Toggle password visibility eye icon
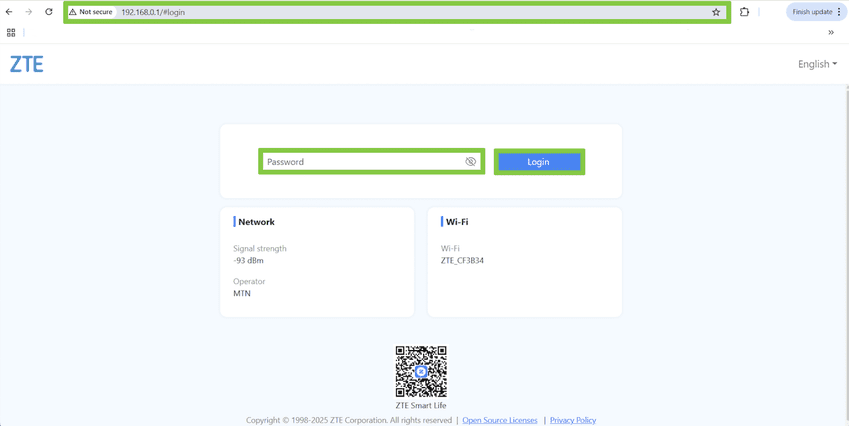 [471, 162]
